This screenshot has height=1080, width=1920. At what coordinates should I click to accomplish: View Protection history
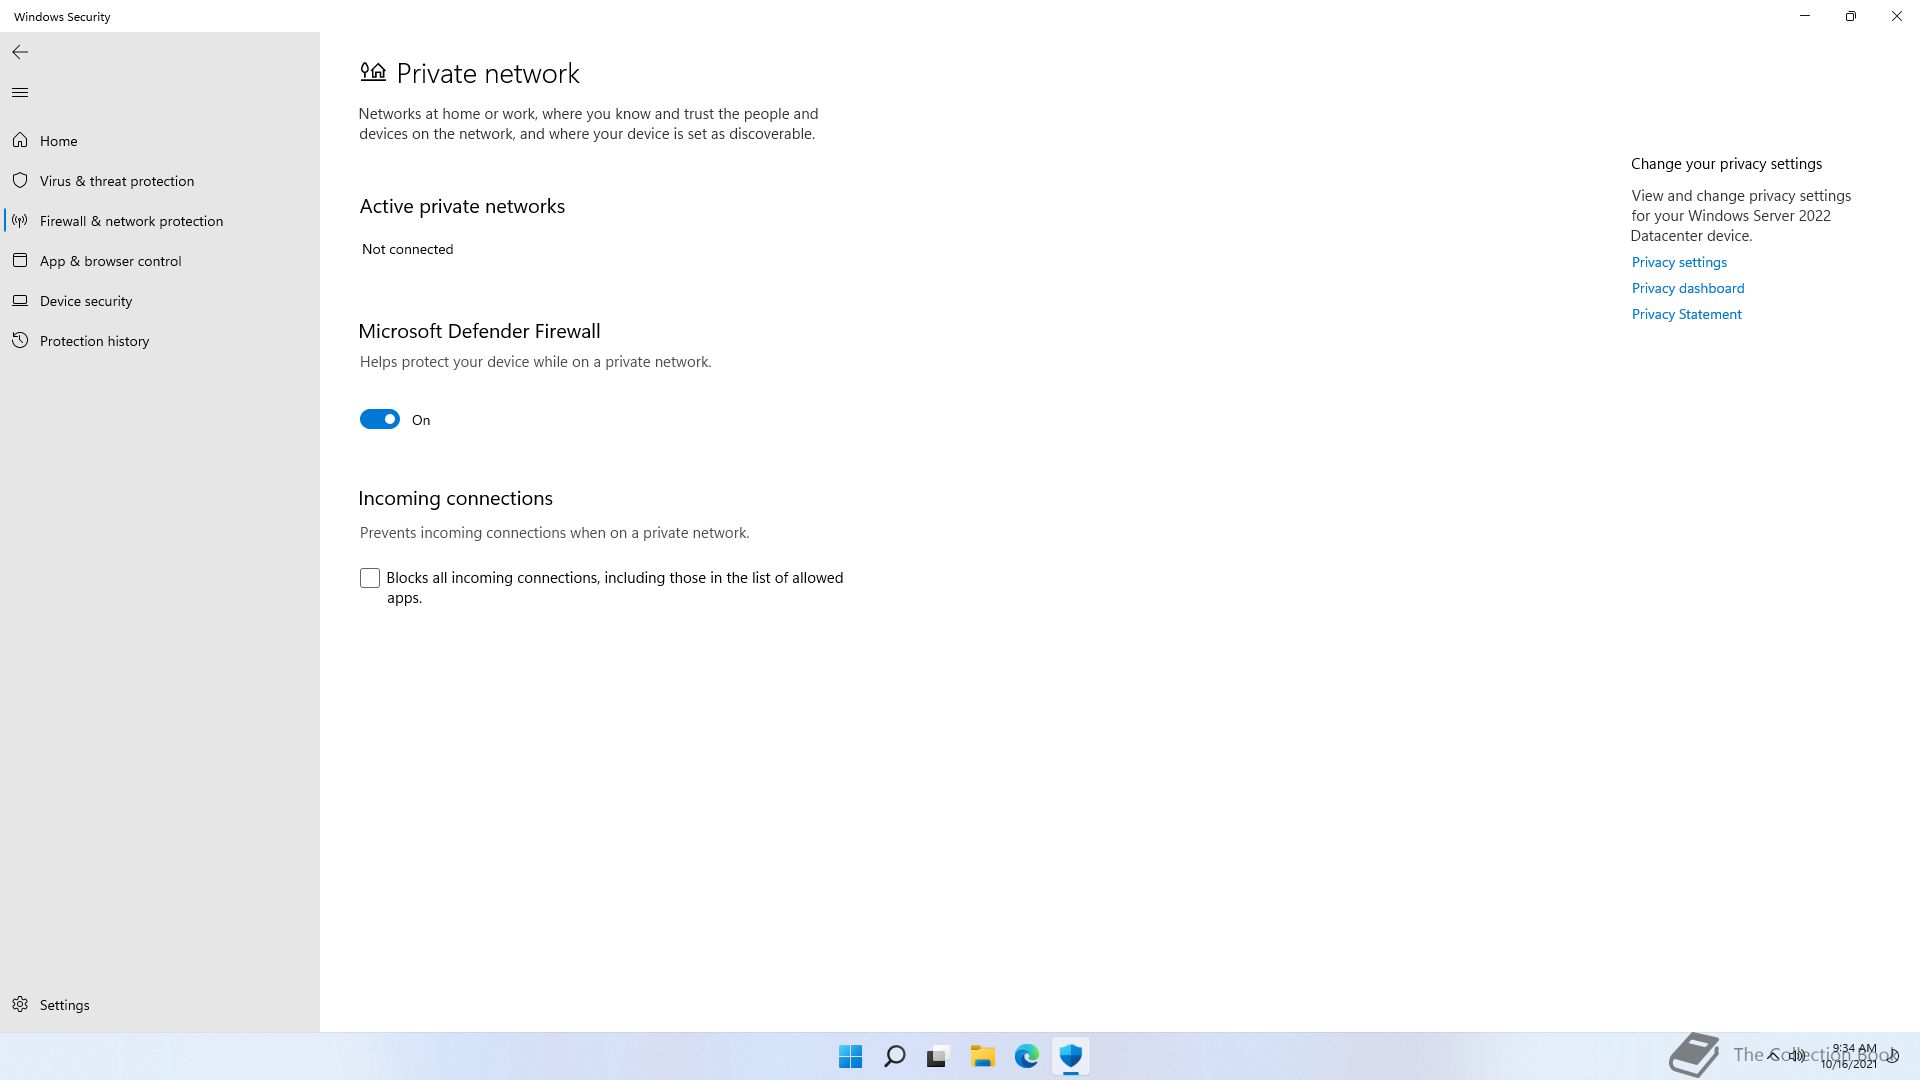tap(160, 341)
